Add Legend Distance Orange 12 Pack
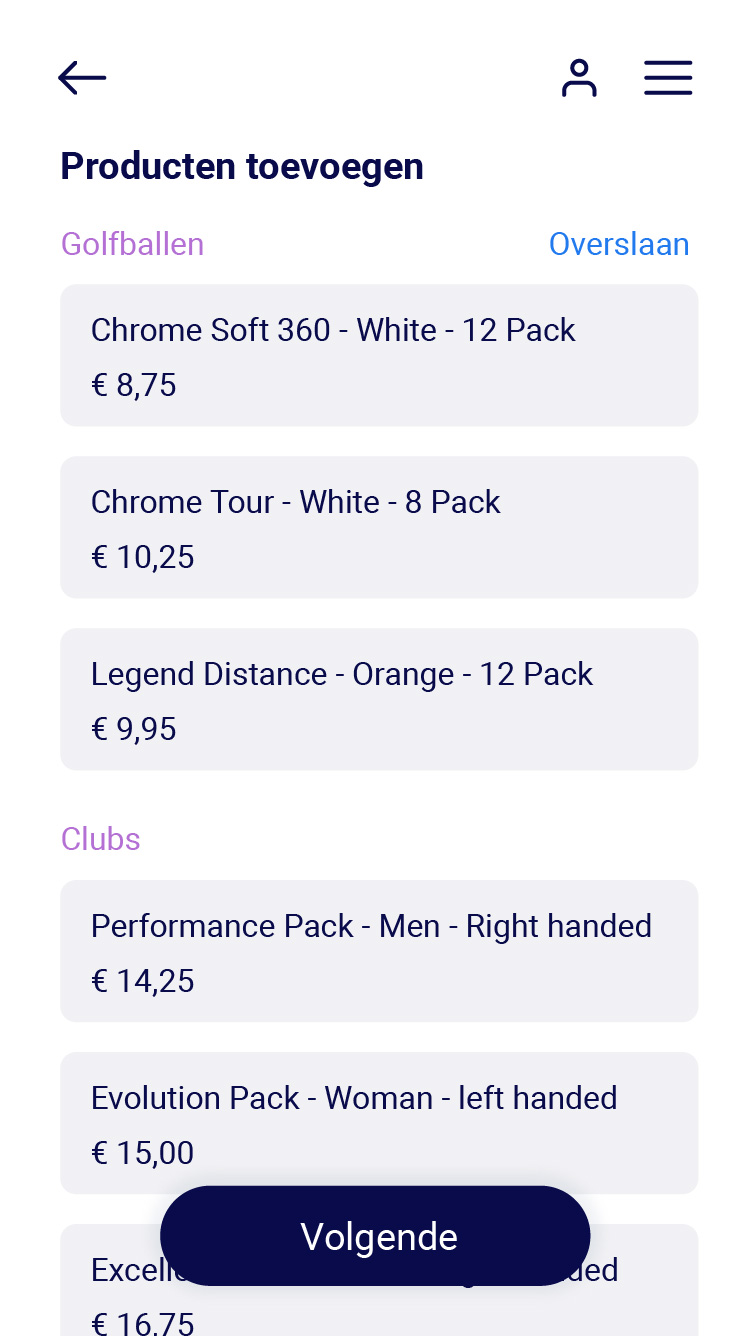751x1336 pixels. click(379, 700)
